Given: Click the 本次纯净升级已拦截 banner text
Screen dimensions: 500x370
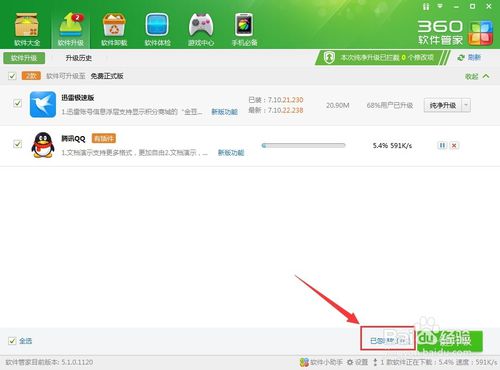Looking at the screenshot, I should [x=387, y=58].
